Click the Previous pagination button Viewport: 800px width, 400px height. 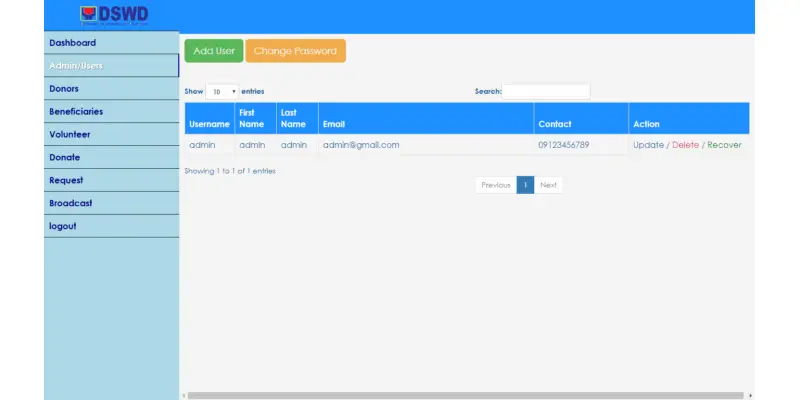496,185
